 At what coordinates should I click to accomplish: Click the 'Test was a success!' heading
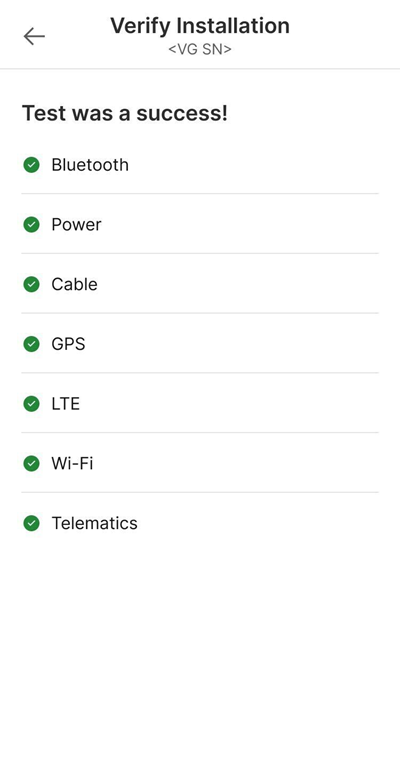coord(125,113)
